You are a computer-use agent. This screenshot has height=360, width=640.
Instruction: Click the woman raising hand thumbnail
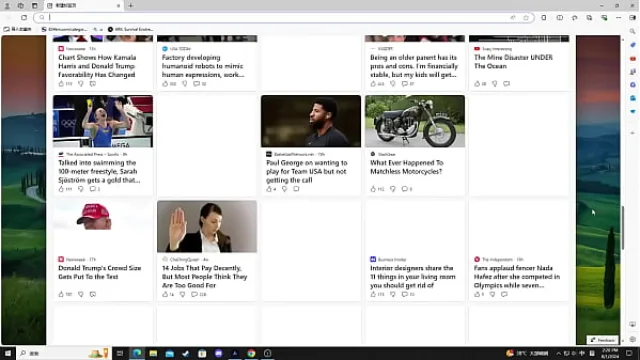(x=207, y=227)
